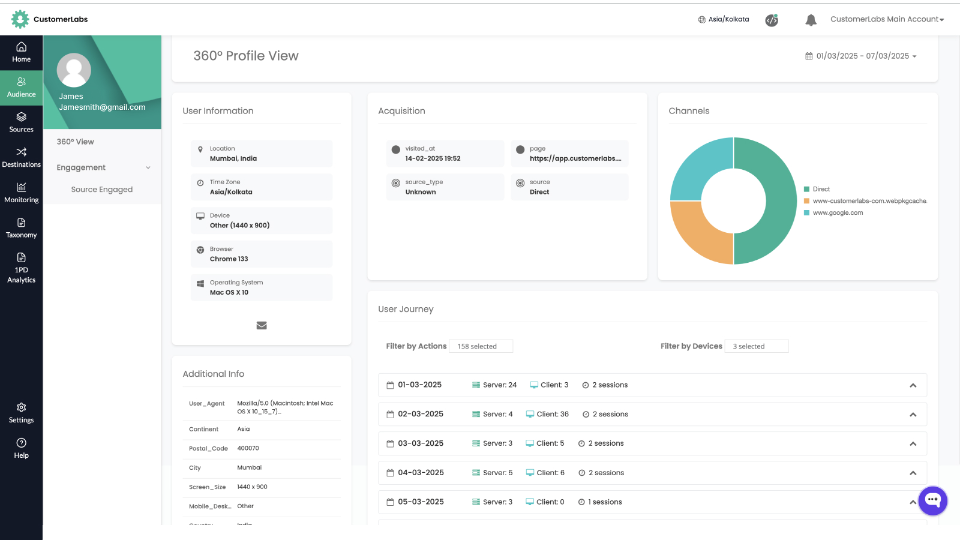Screen dimensions: 960x540
Task: Open the date range dropdown 01/03/2025 - 07/03/2025
Action: pos(861,56)
